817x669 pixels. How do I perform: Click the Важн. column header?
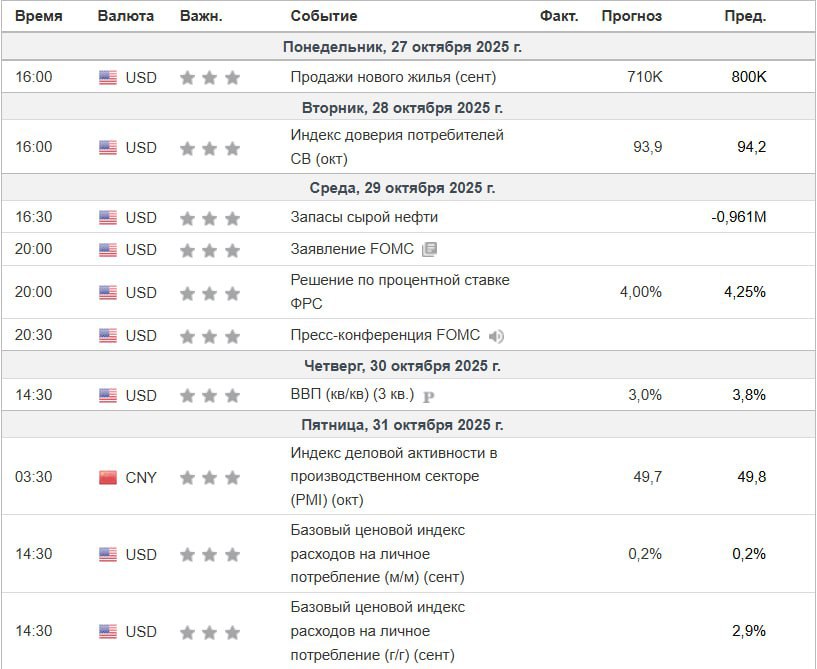[x=201, y=16]
